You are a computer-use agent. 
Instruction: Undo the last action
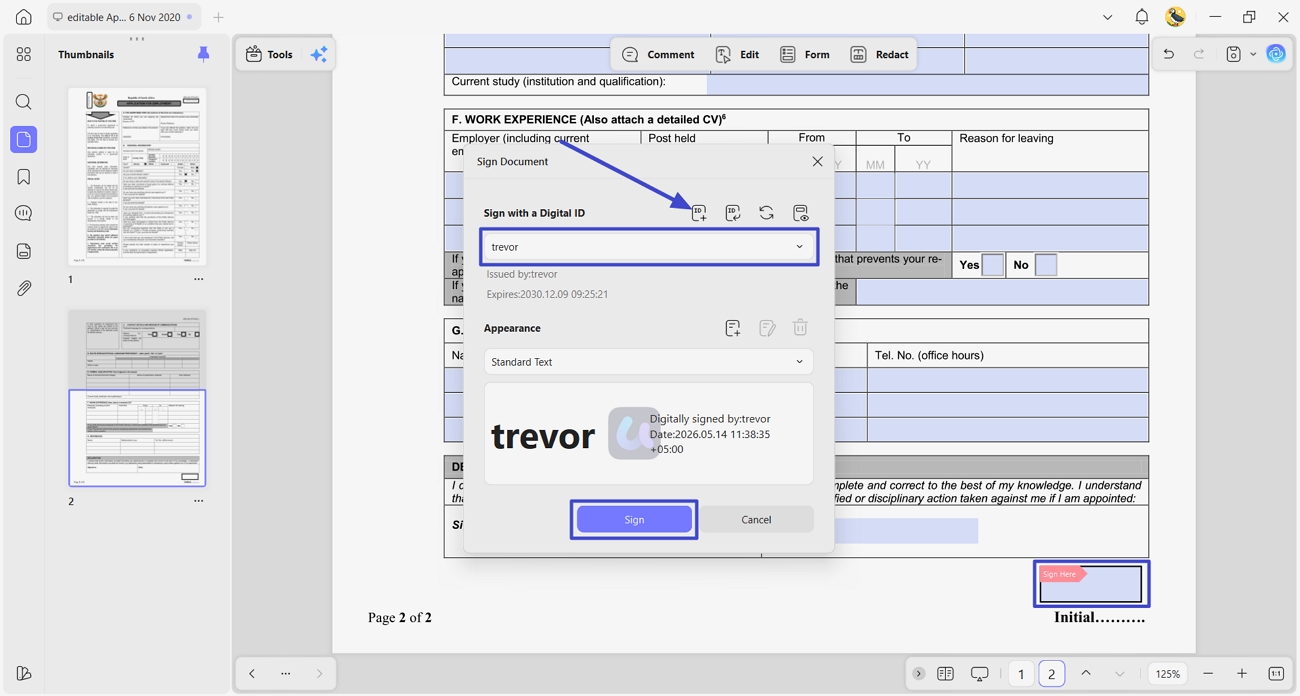pos(1168,54)
